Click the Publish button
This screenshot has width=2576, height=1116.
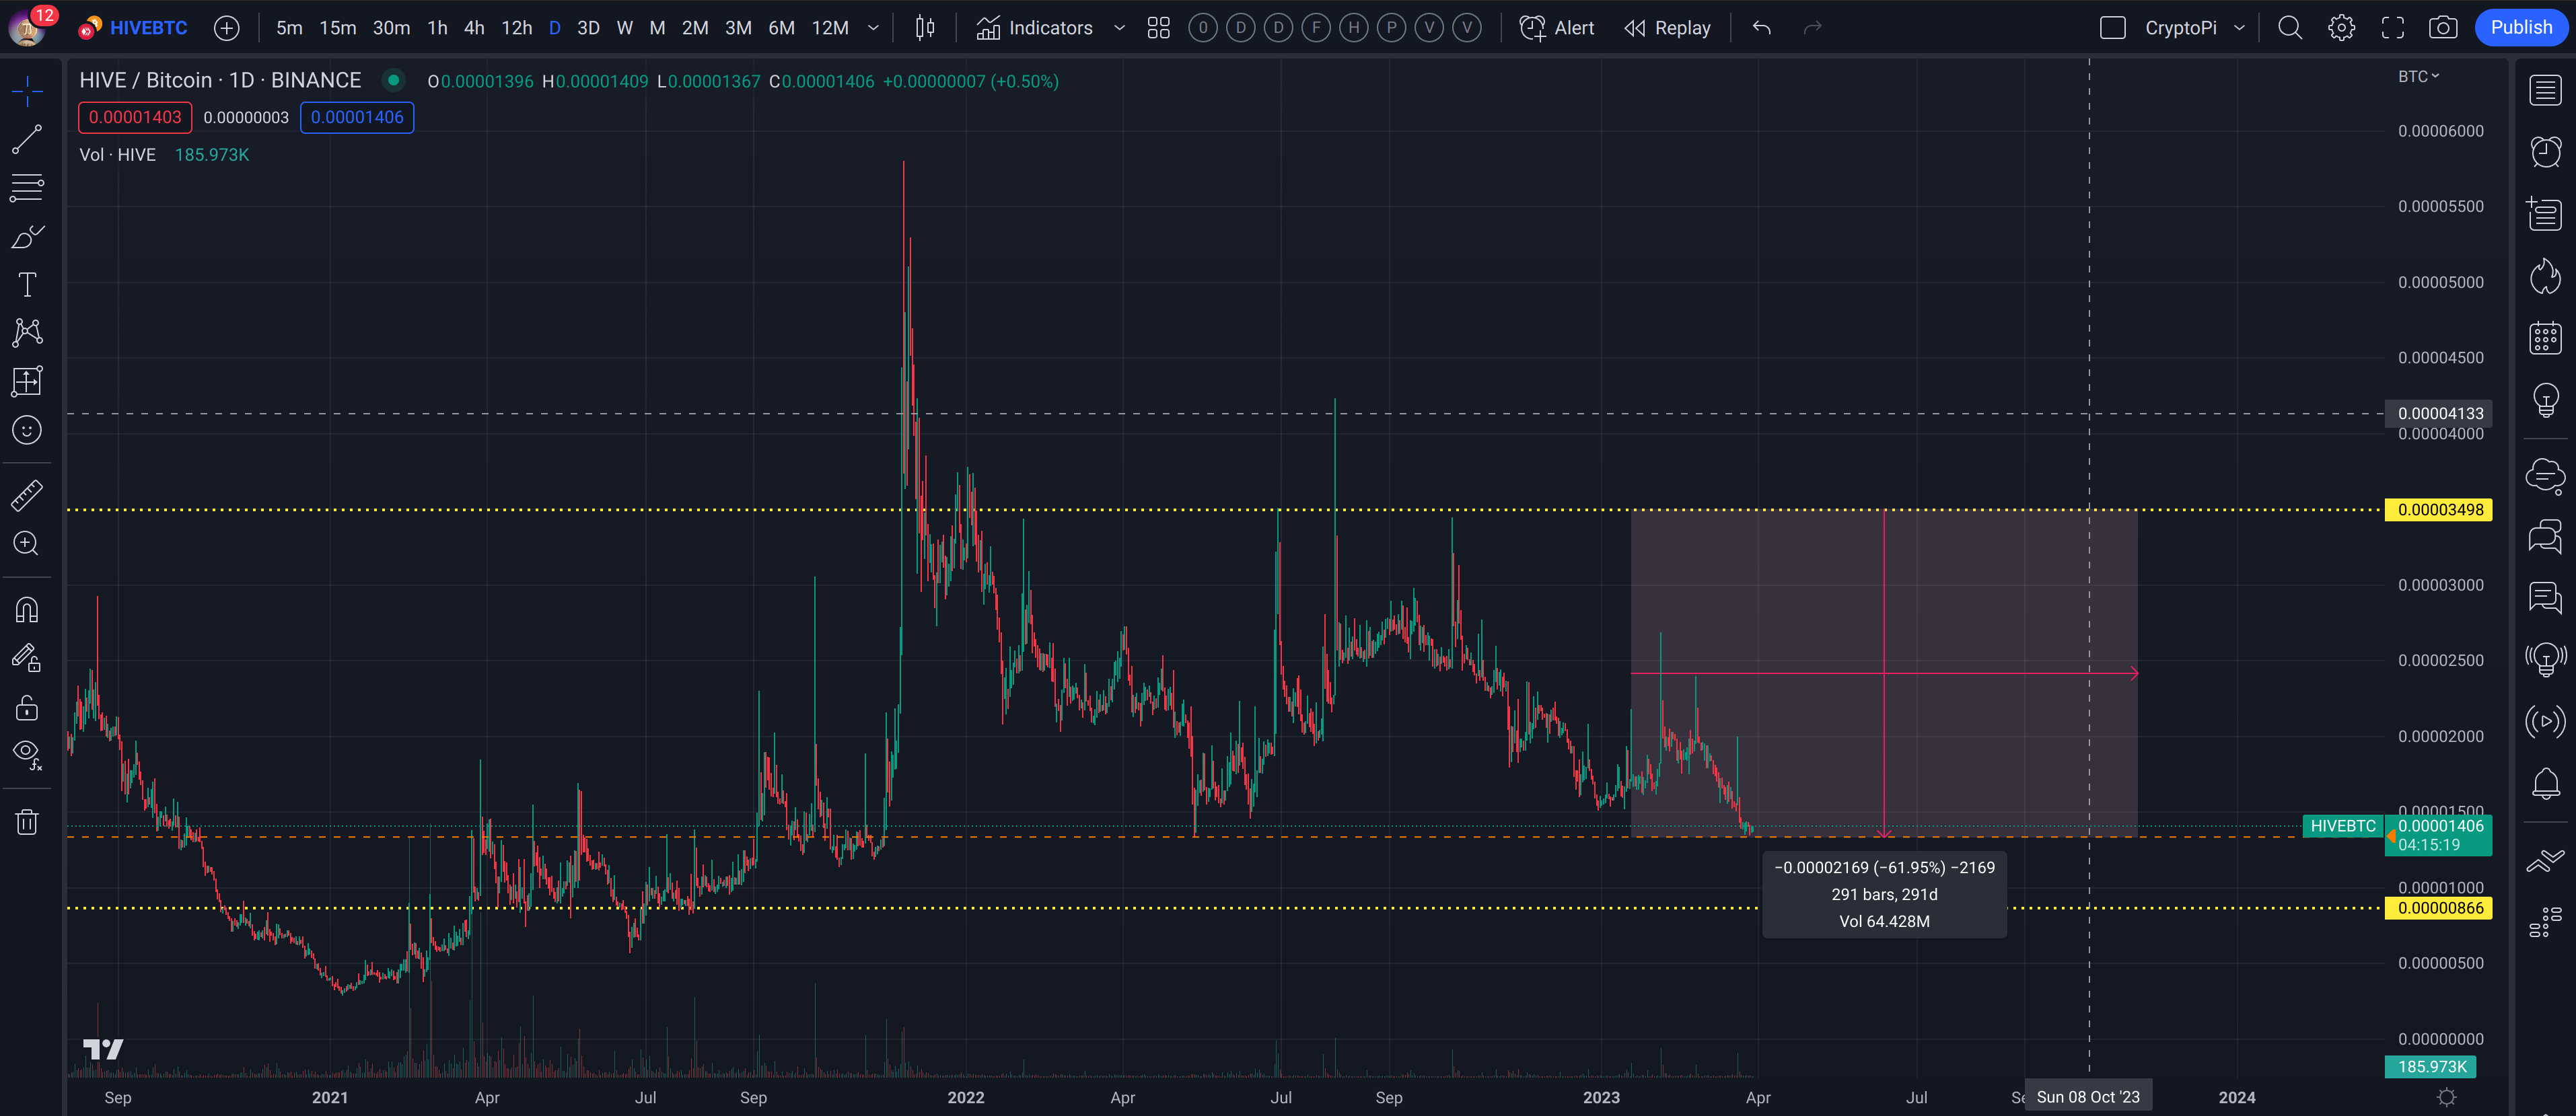(x=2521, y=27)
